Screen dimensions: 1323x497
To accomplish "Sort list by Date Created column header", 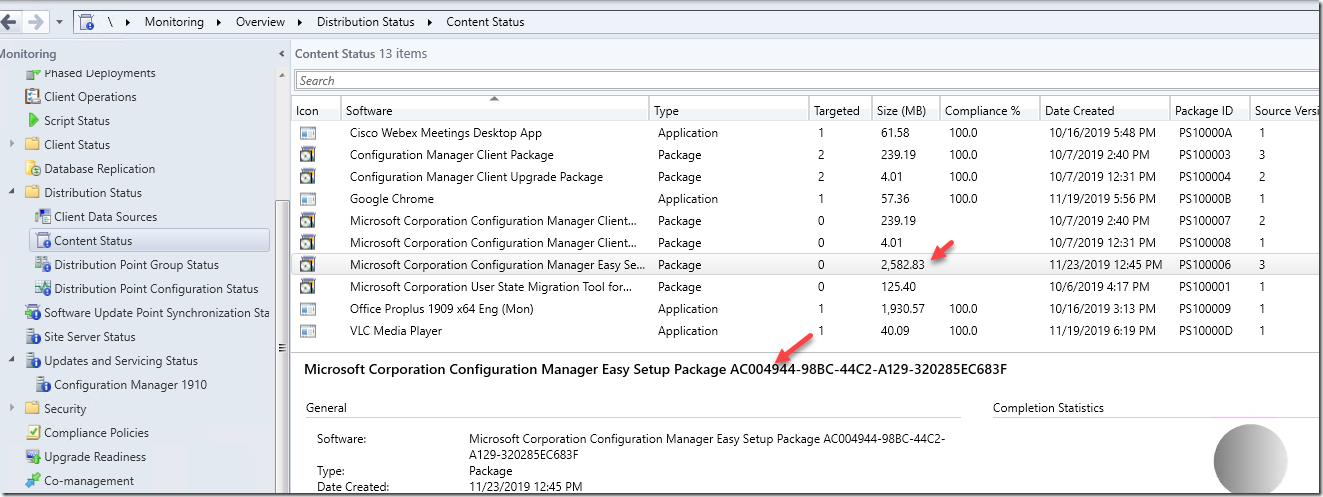I will [1079, 111].
